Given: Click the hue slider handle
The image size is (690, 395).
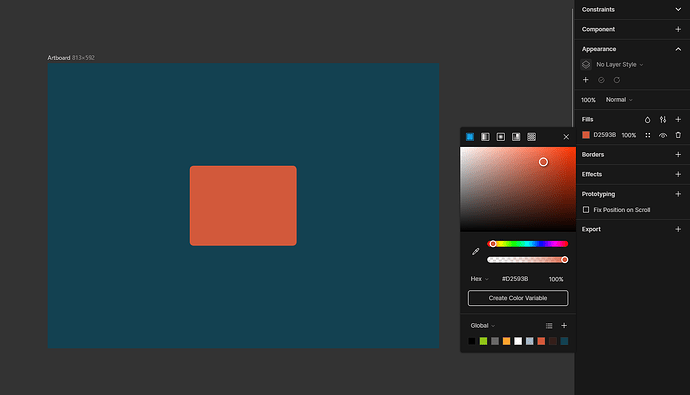Looking at the screenshot, I should click(493, 244).
